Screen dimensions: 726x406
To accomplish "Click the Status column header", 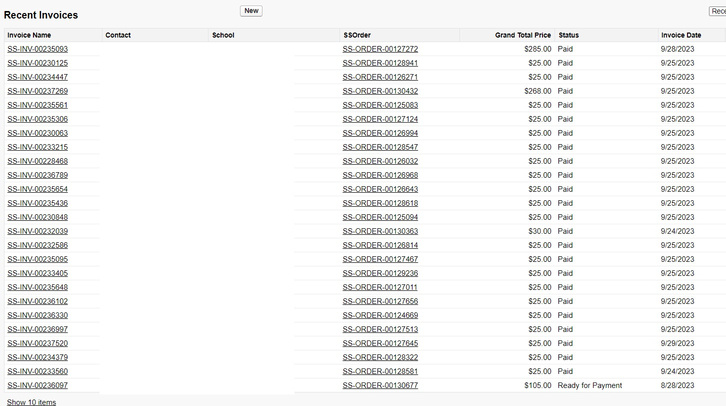I will pos(569,35).
